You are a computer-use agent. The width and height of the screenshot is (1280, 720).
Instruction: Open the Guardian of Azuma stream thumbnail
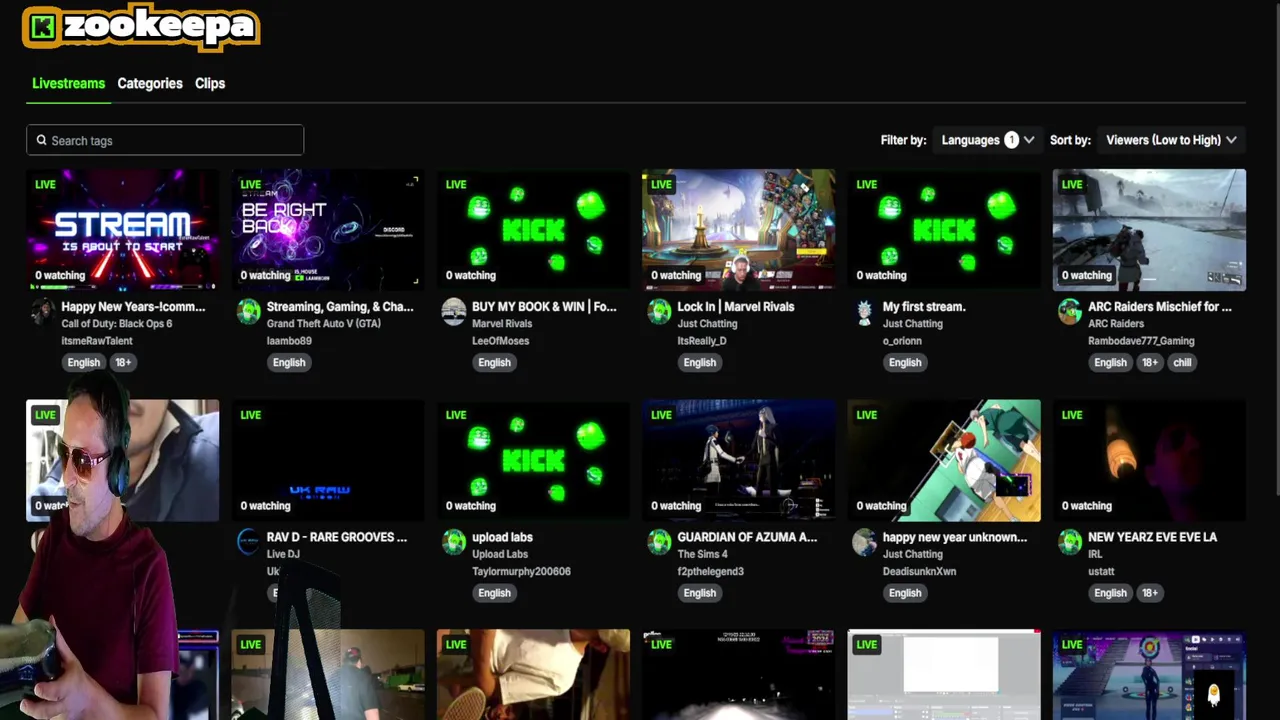click(x=739, y=460)
